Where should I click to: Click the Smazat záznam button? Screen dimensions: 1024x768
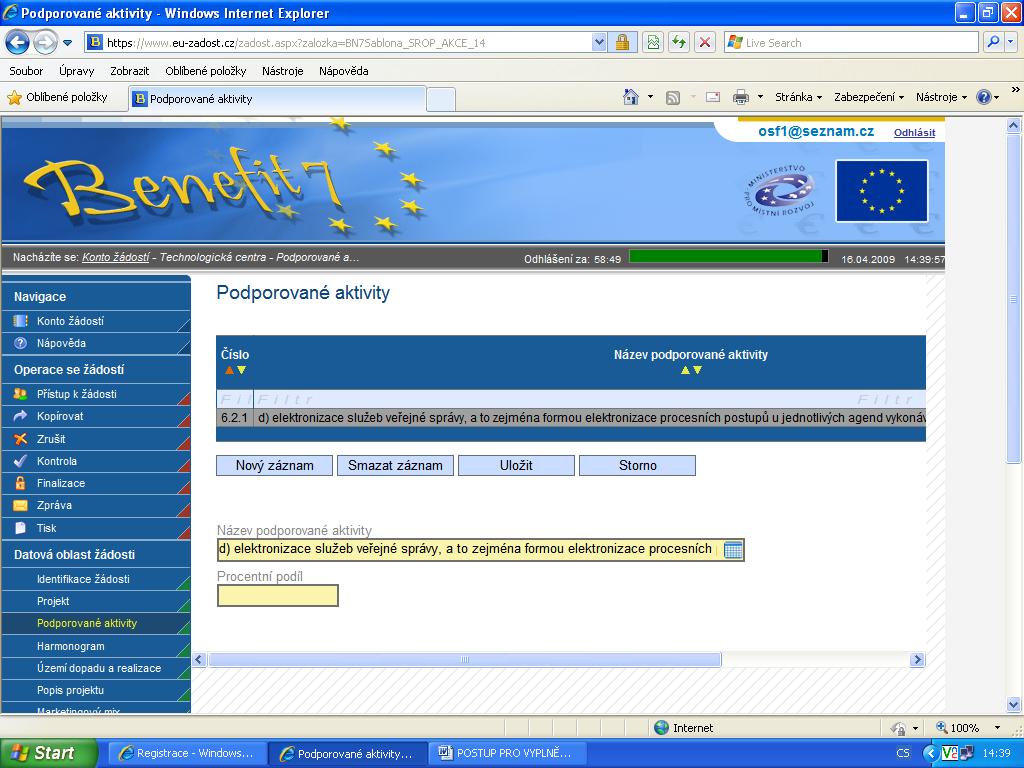pyautogui.click(x=395, y=466)
